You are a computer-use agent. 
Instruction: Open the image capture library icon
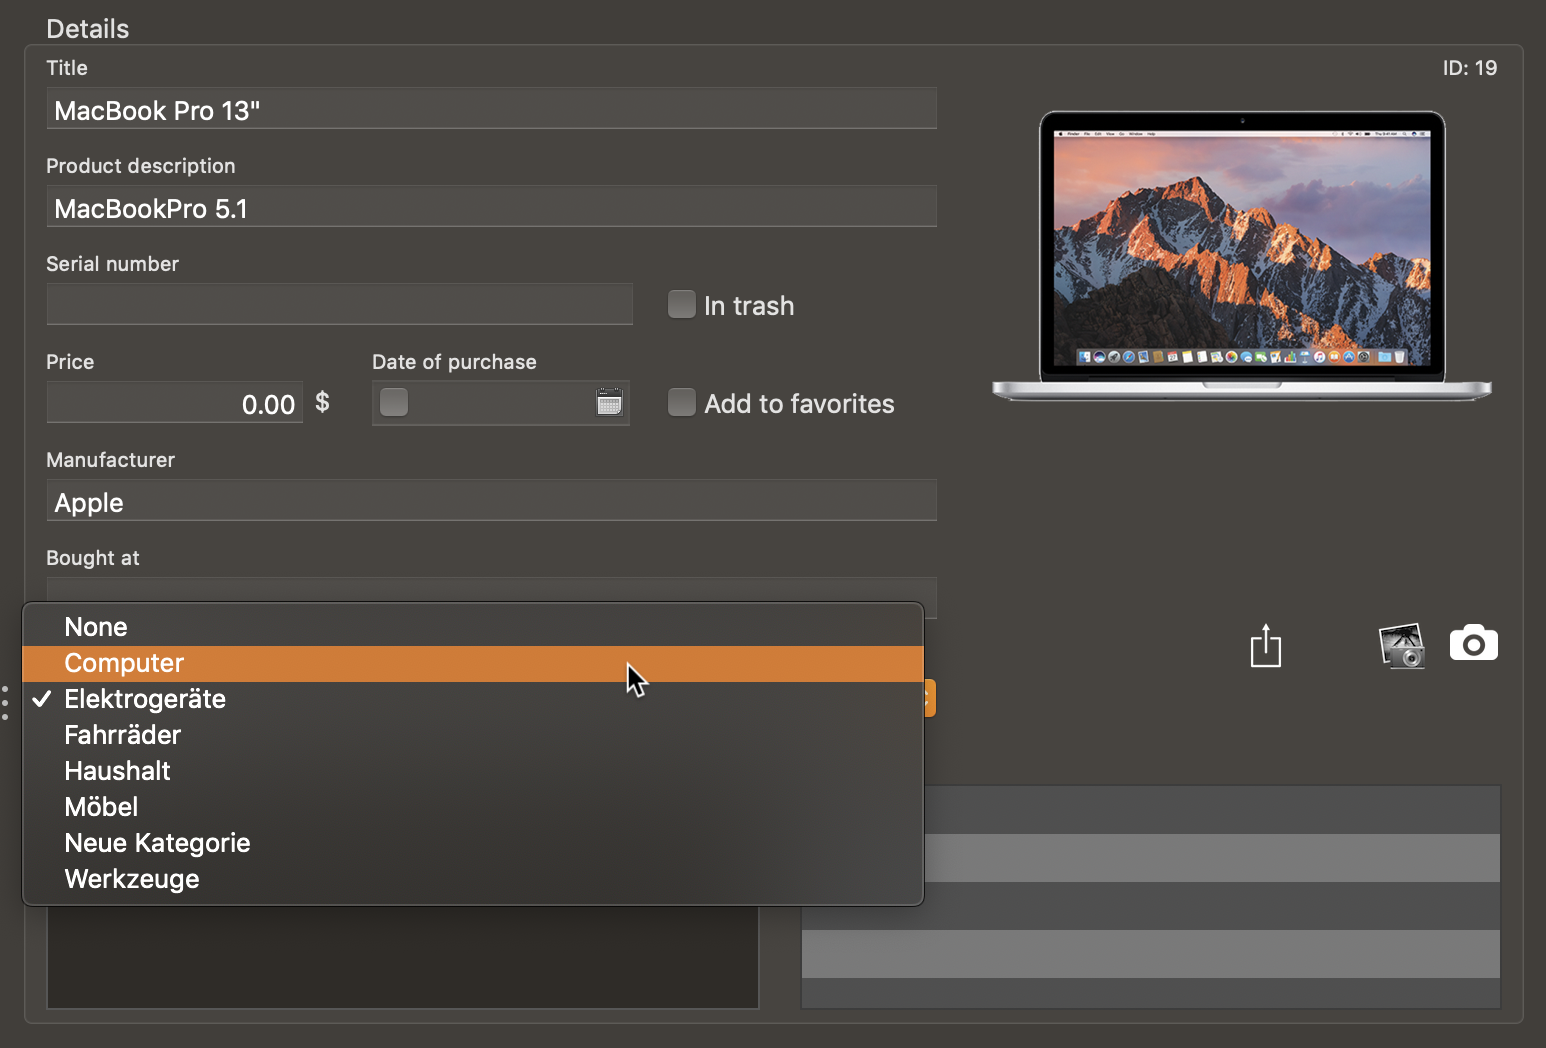point(1402,645)
